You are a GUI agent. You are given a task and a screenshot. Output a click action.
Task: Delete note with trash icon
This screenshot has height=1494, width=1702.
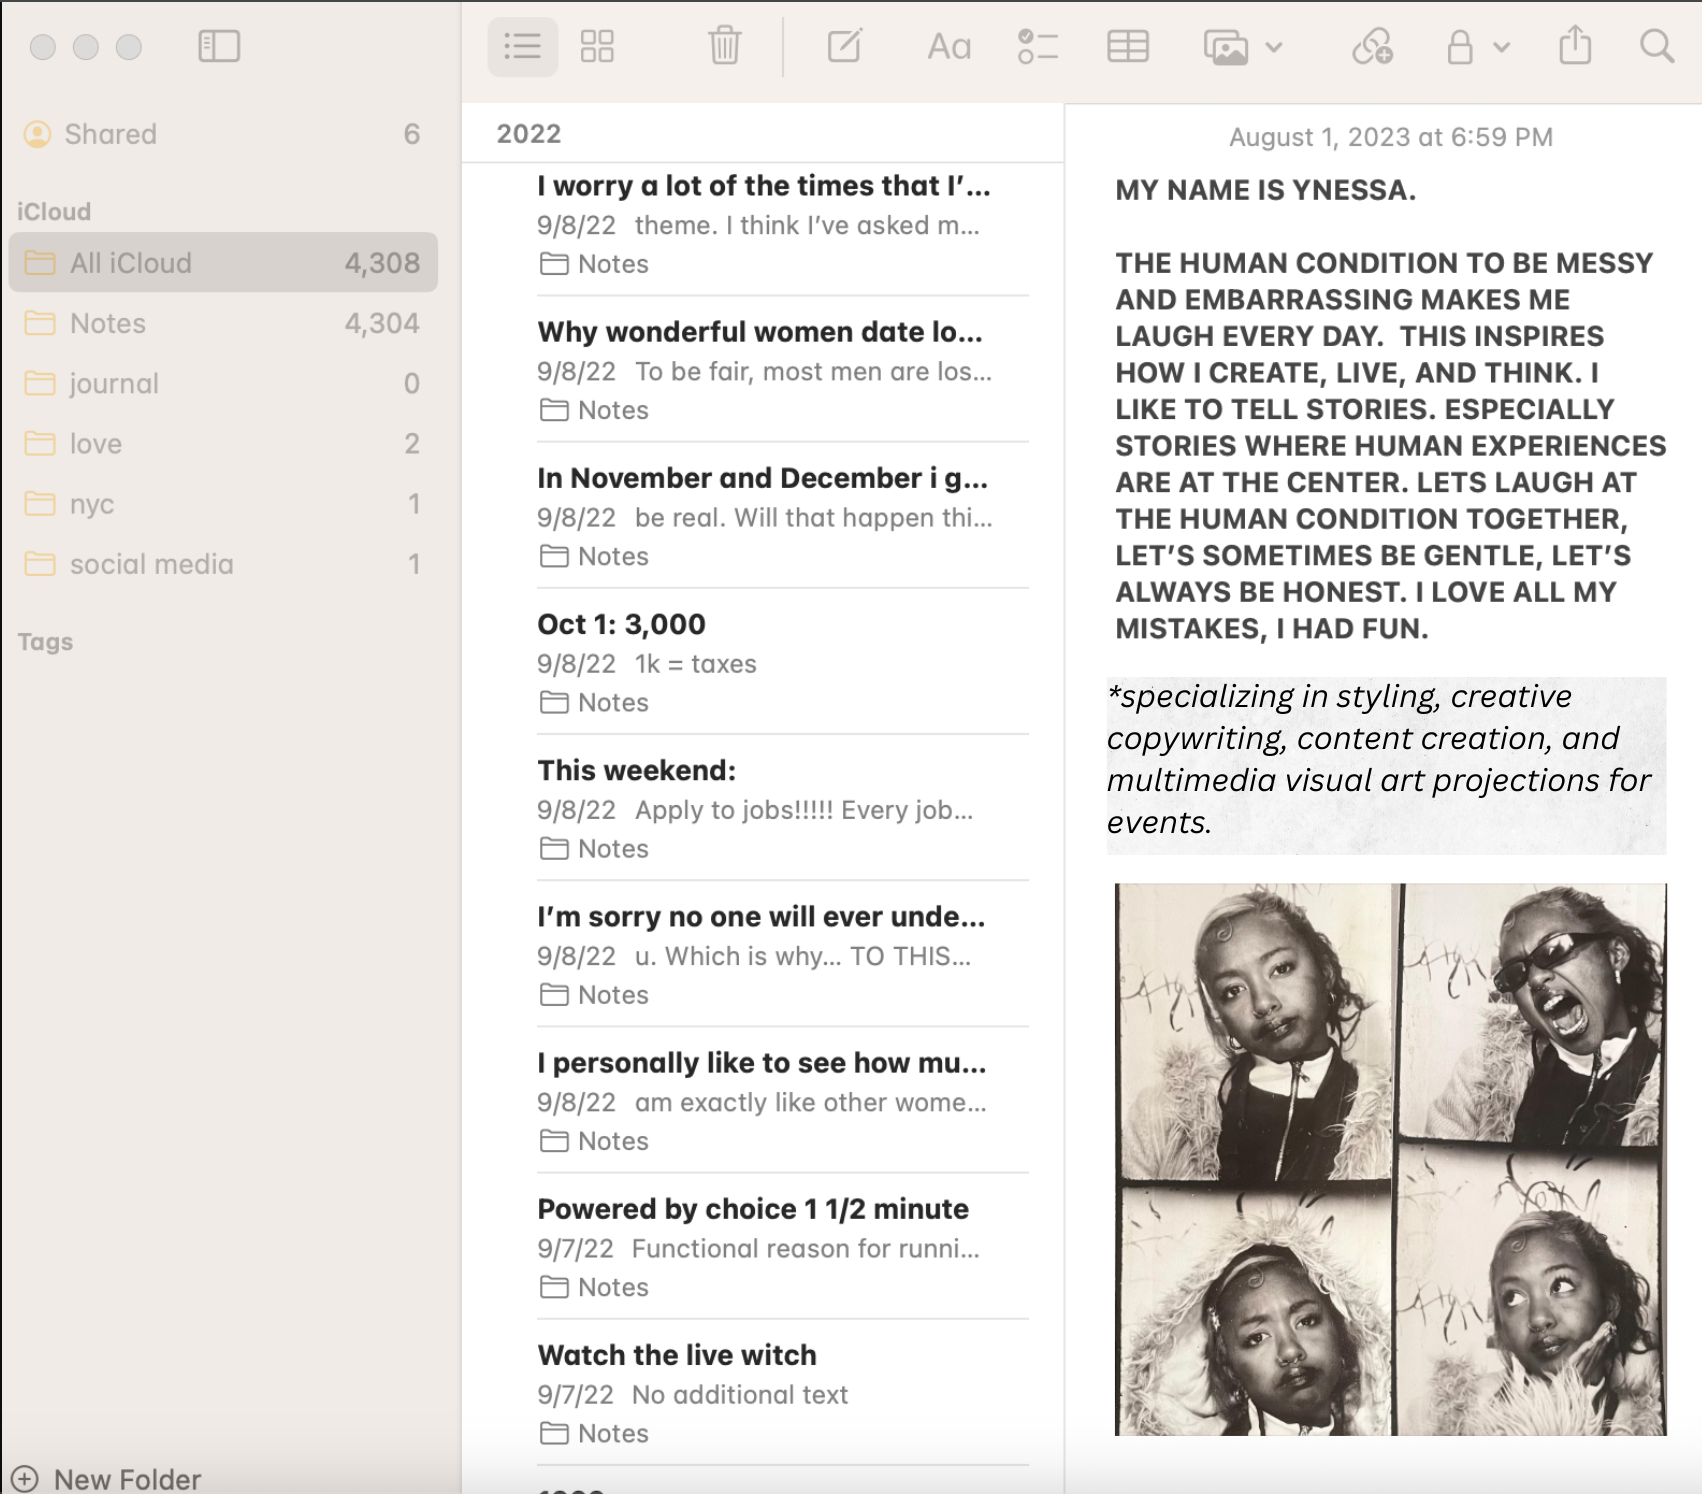pyautogui.click(x=724, y=46)
